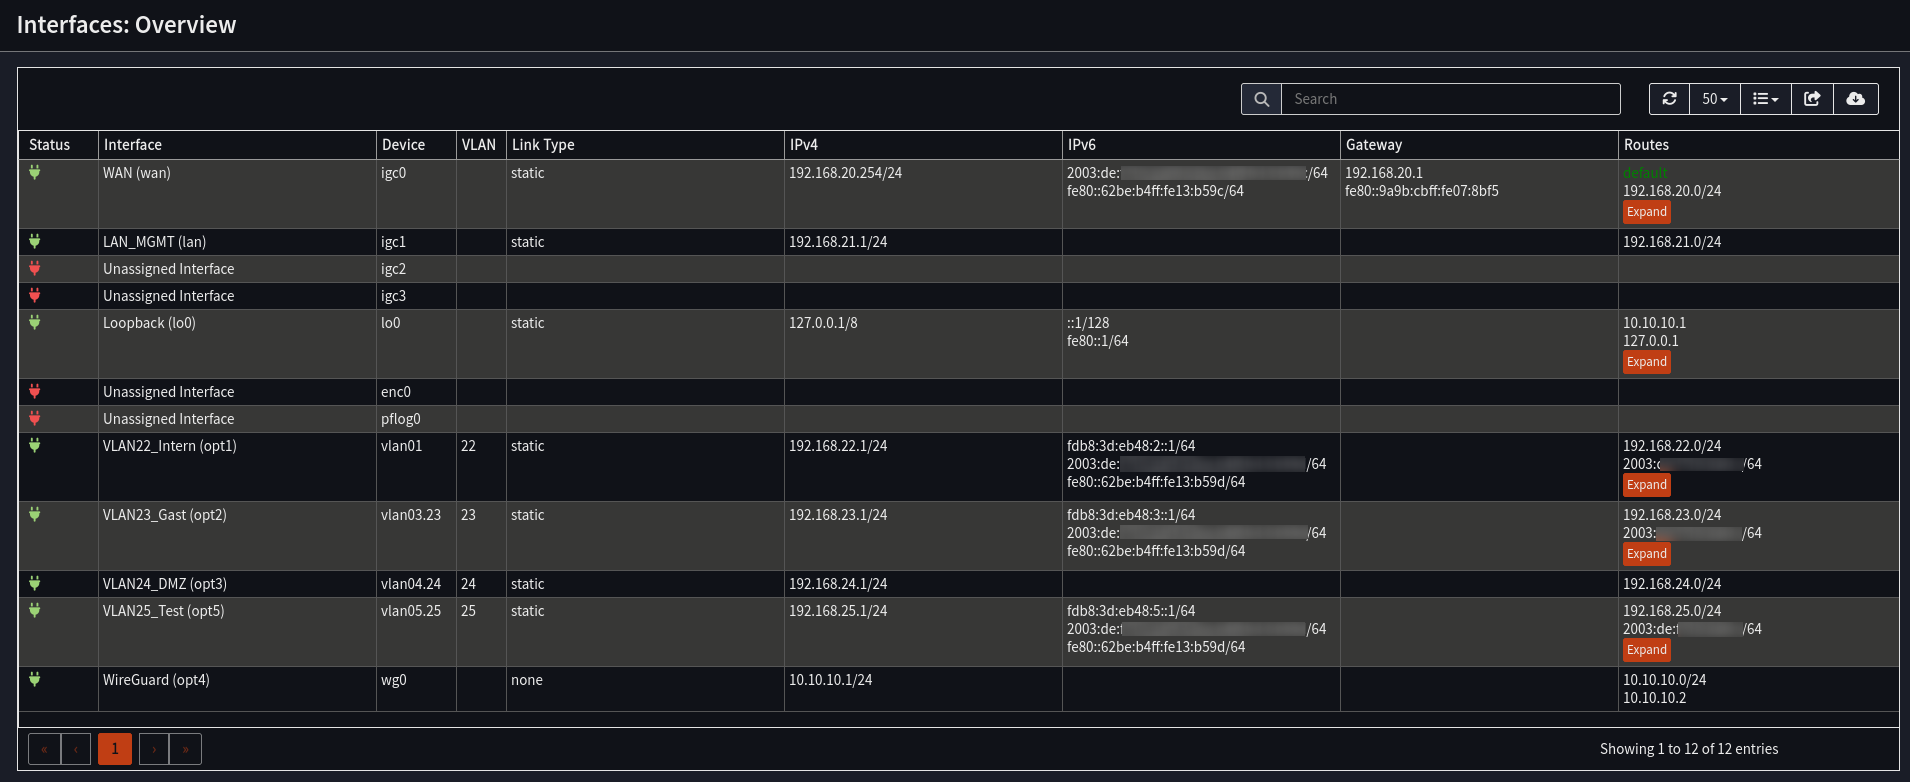1910x782 pixels.
Task: Expand routes for VLAN25_Test row
Action: point(1647,650)
